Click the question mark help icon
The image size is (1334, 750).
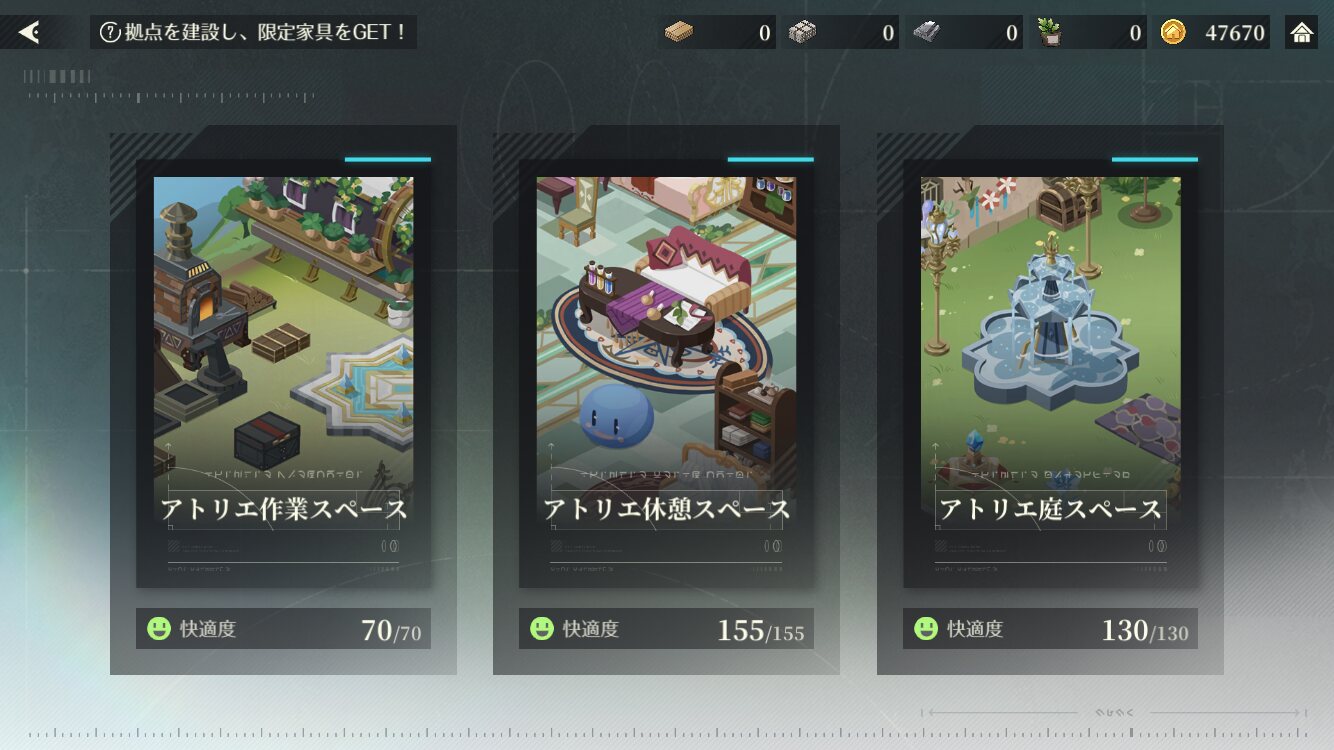pyautogui.click(x=110, y=33)
